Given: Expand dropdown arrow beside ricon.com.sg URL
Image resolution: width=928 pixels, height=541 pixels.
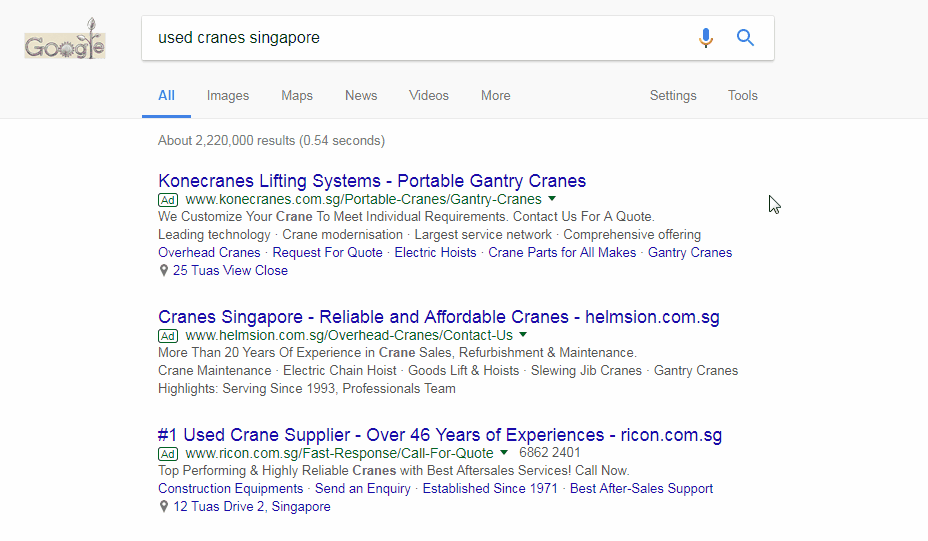Looking at the screenshot, I should click(x=504, y=453).
